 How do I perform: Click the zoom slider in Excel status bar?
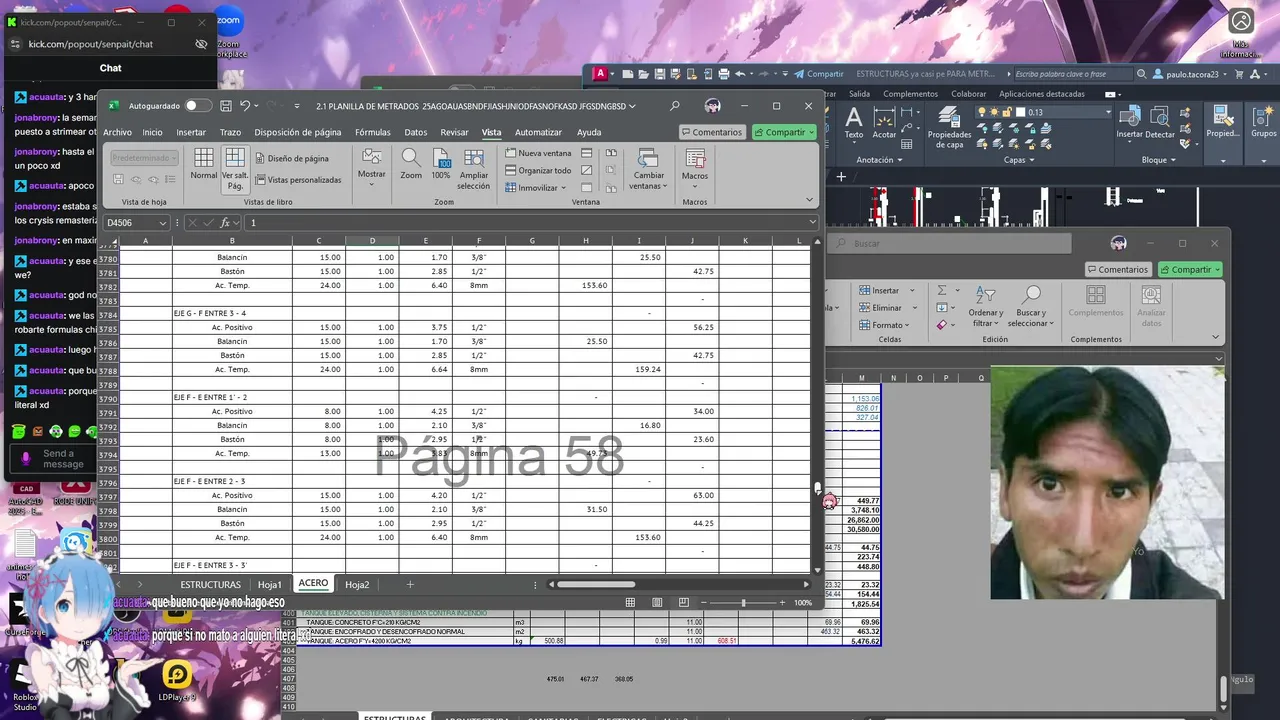pyautogui.click(x=743, y=603)
